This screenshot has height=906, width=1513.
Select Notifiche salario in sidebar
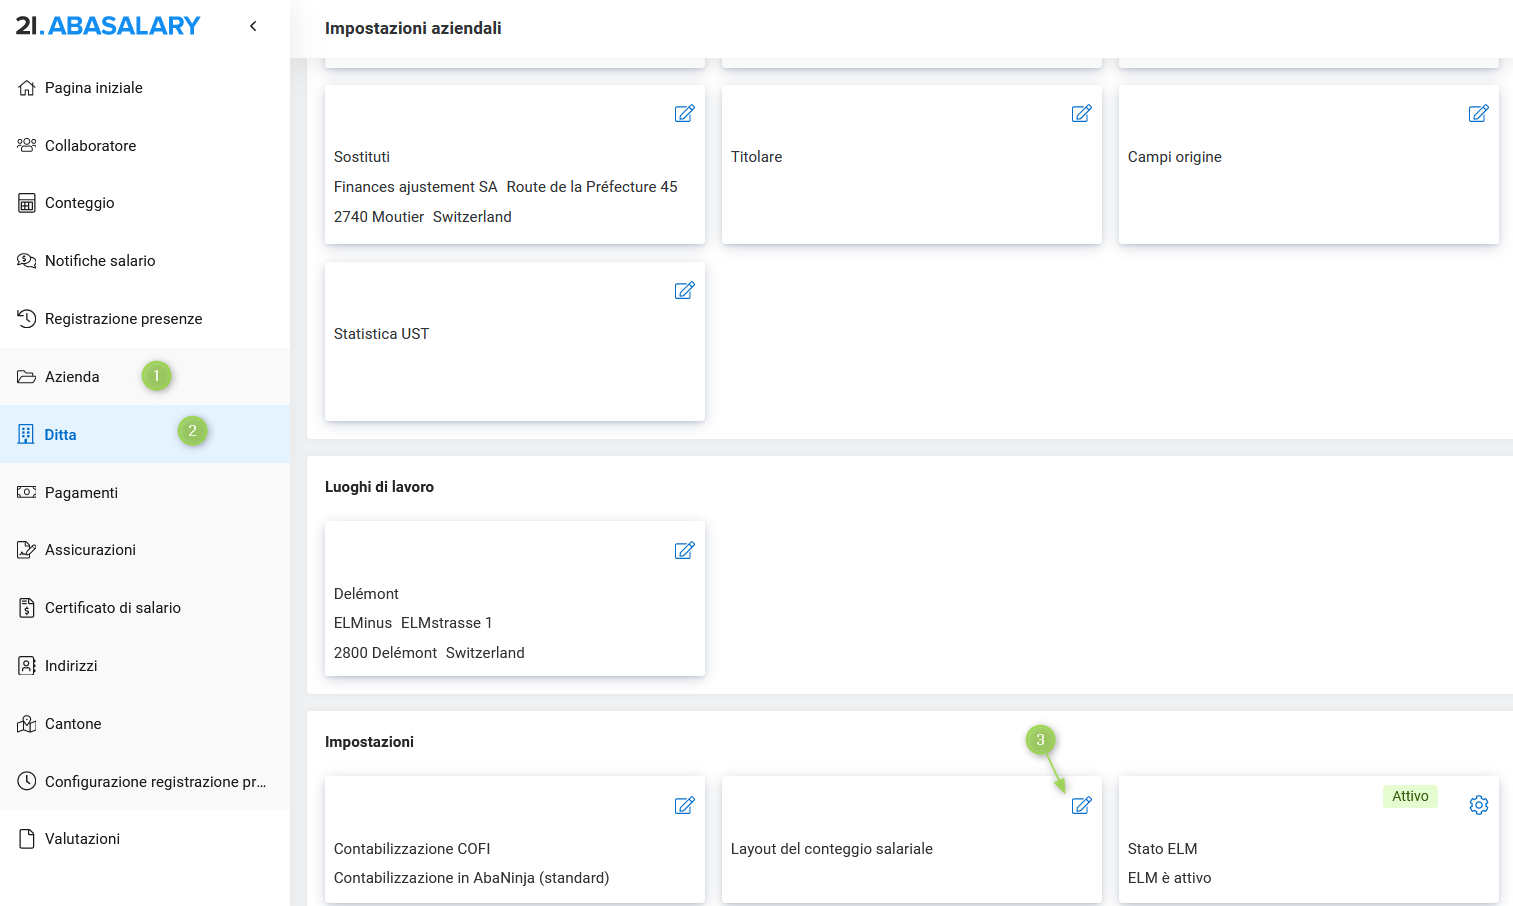tap(100, 261)
